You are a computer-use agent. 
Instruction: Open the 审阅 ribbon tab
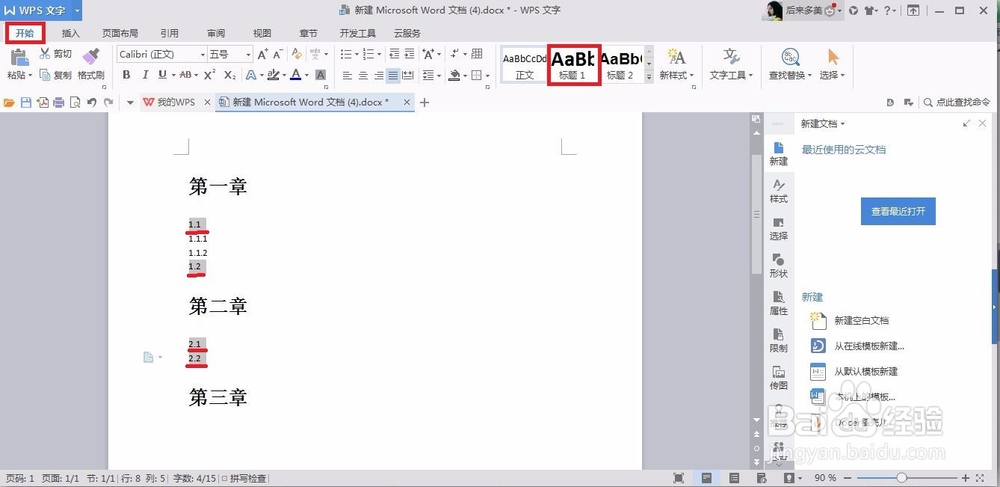click(x=216, y=33)
